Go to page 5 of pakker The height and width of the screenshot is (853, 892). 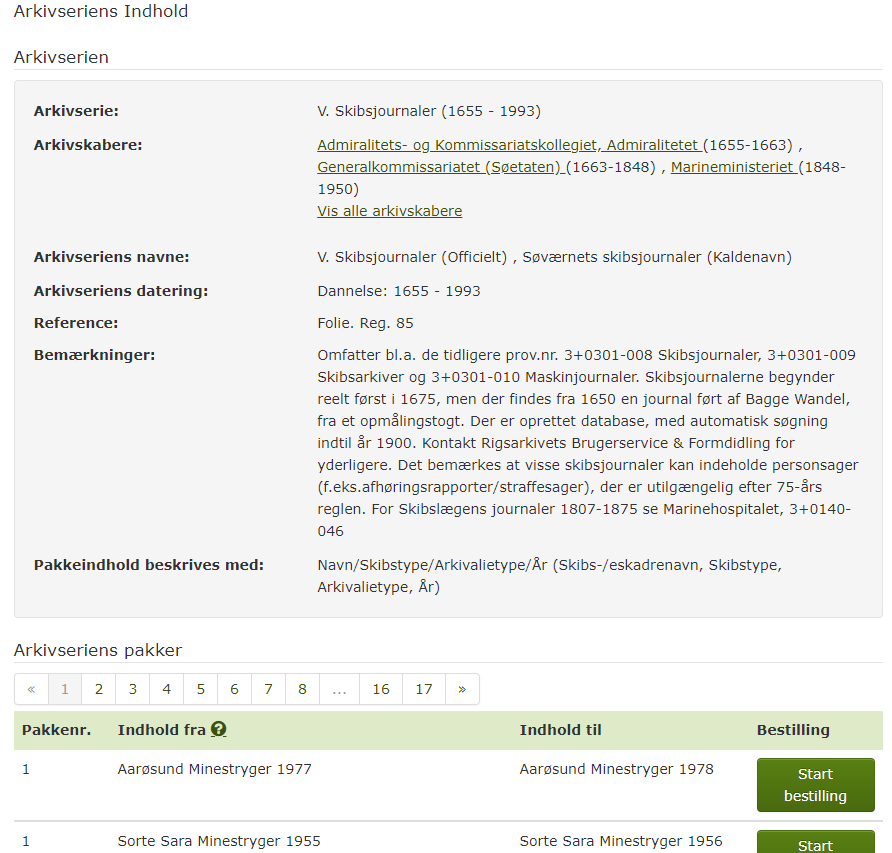[201, 689]
